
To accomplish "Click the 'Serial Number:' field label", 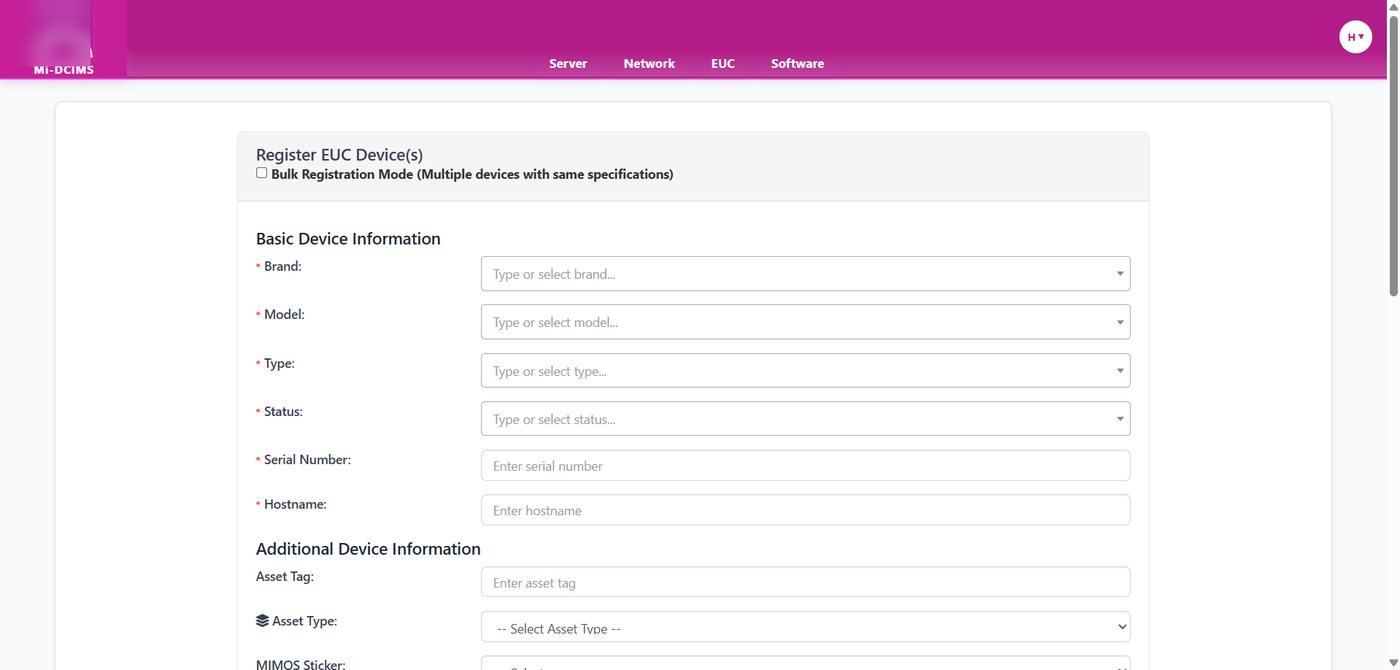I will tap(307, 460).
